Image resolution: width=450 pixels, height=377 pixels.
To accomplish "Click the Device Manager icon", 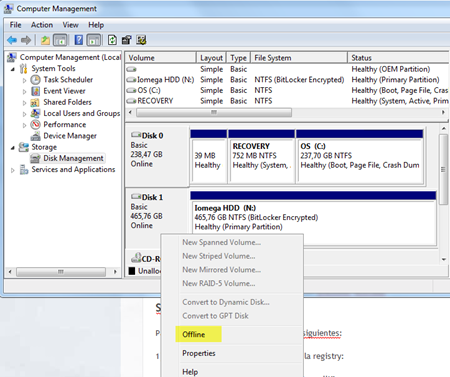I will coord(35,136).
